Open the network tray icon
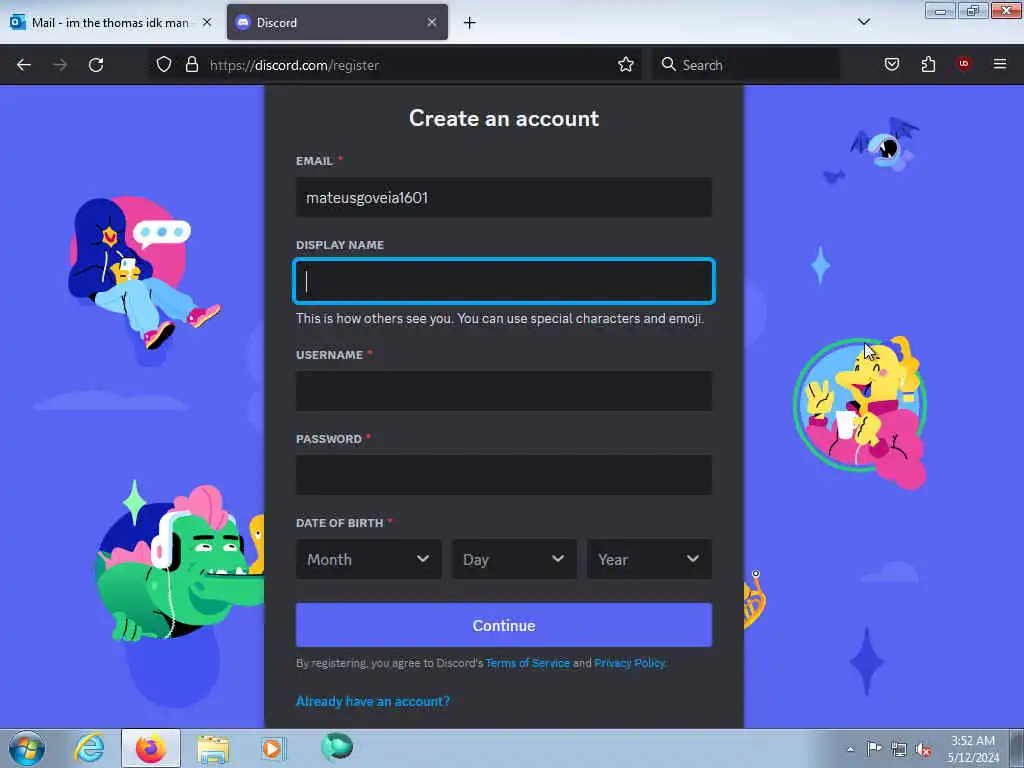This screenshot has height=768, width=1024. (x=899, y=749)
